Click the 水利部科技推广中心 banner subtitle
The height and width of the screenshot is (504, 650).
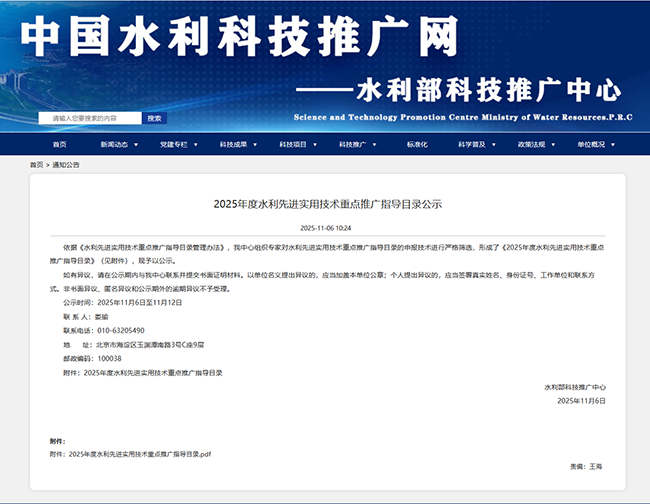pos(489,90)
